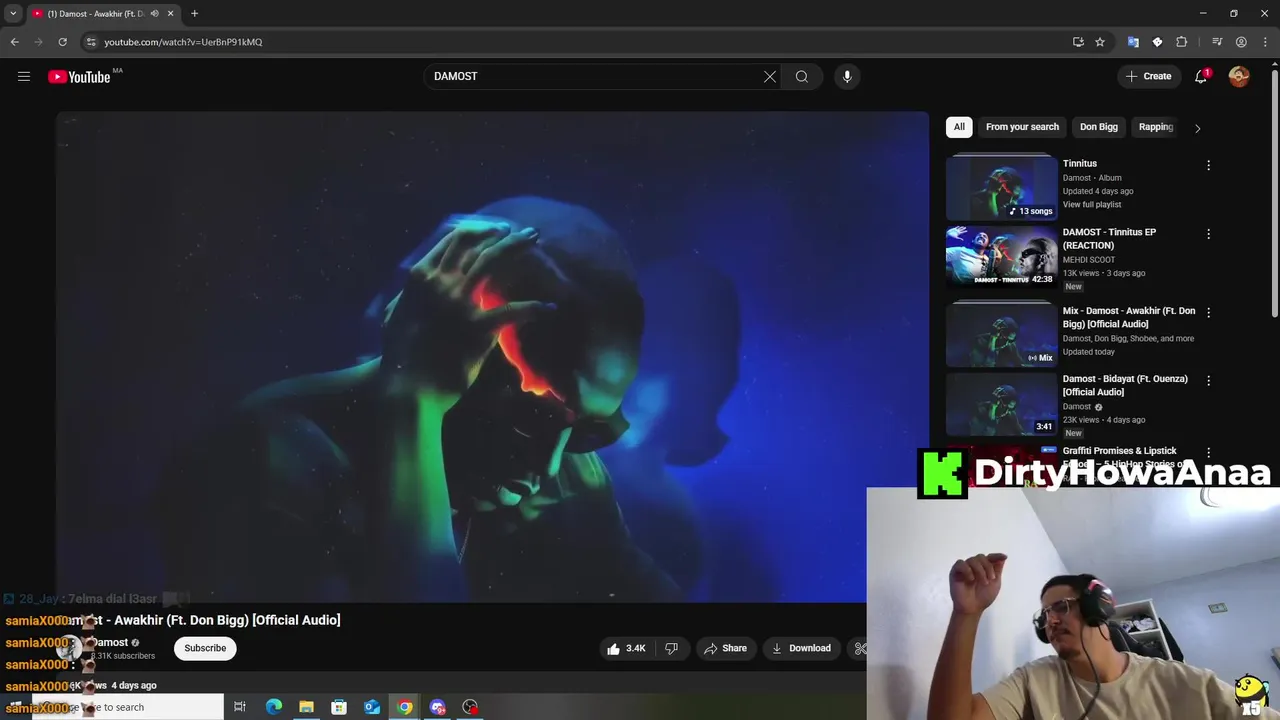Screen dimensions: 1280x720
Task: Open Outlook from taskbar
Action: coord(372,707)
